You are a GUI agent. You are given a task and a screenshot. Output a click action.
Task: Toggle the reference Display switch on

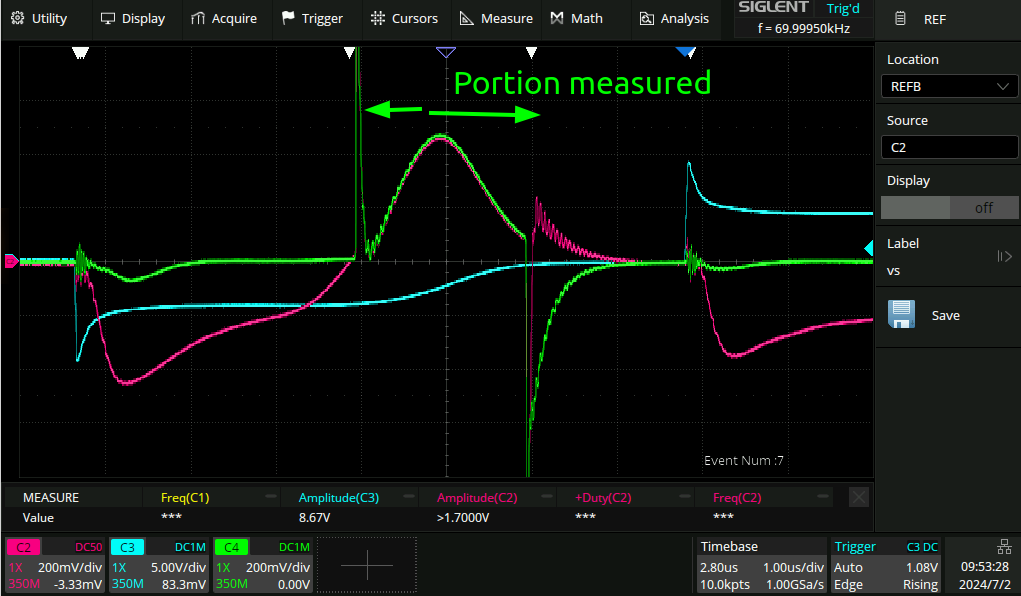948,208
